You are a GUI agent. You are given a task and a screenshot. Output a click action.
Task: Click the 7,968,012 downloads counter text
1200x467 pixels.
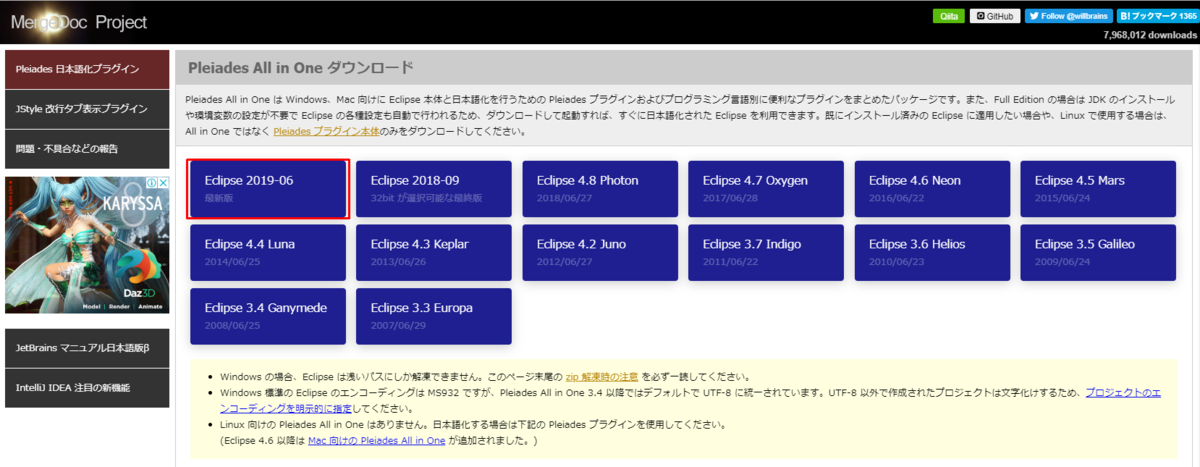click(x=1150, y=34)
